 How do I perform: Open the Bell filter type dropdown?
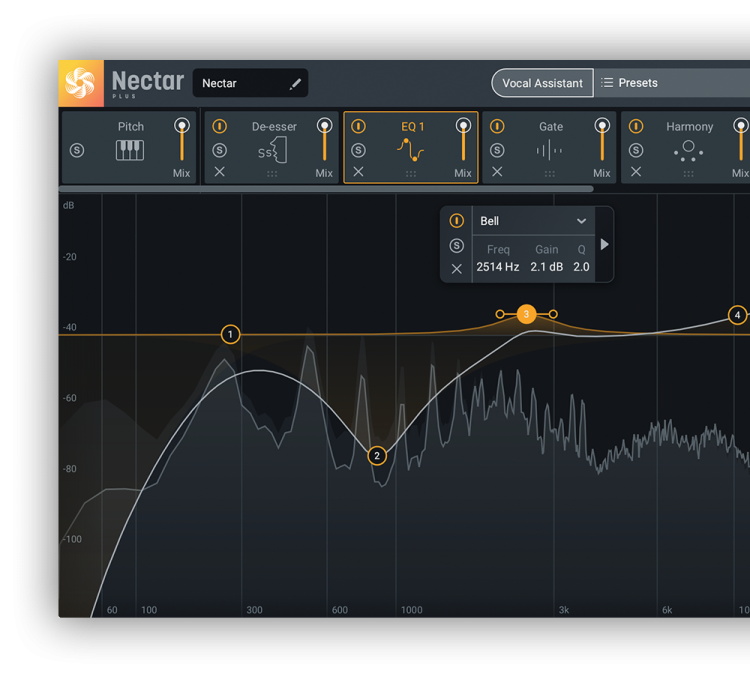(x=533, y=221)
